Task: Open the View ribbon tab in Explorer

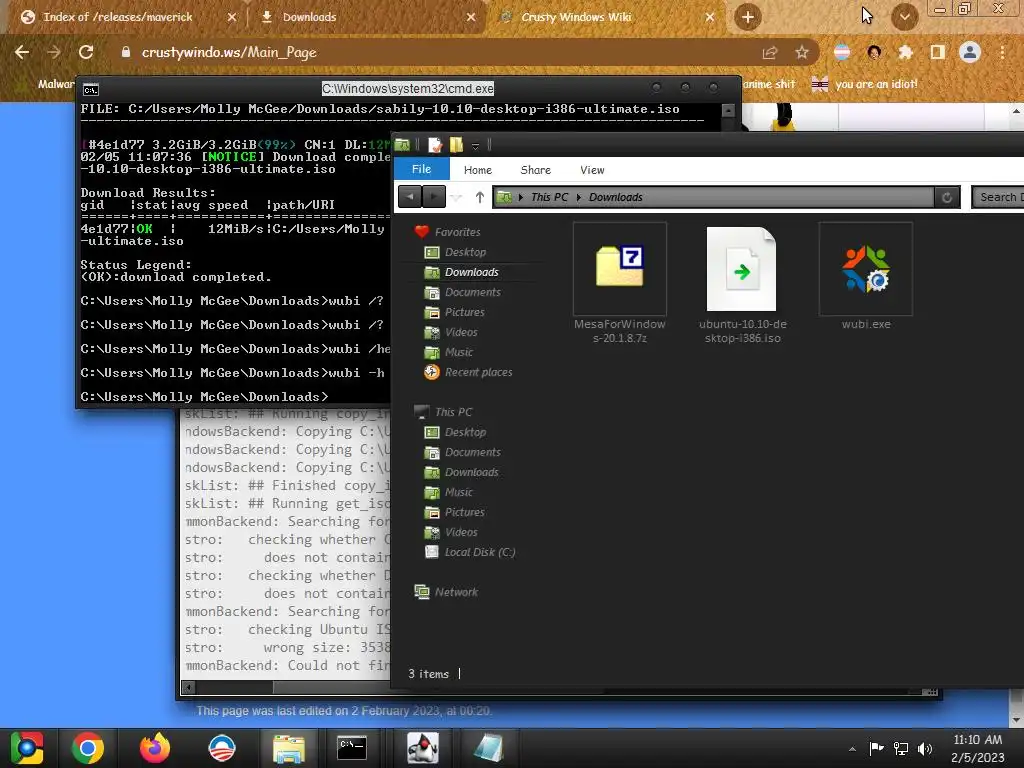Action: [592, 170]
